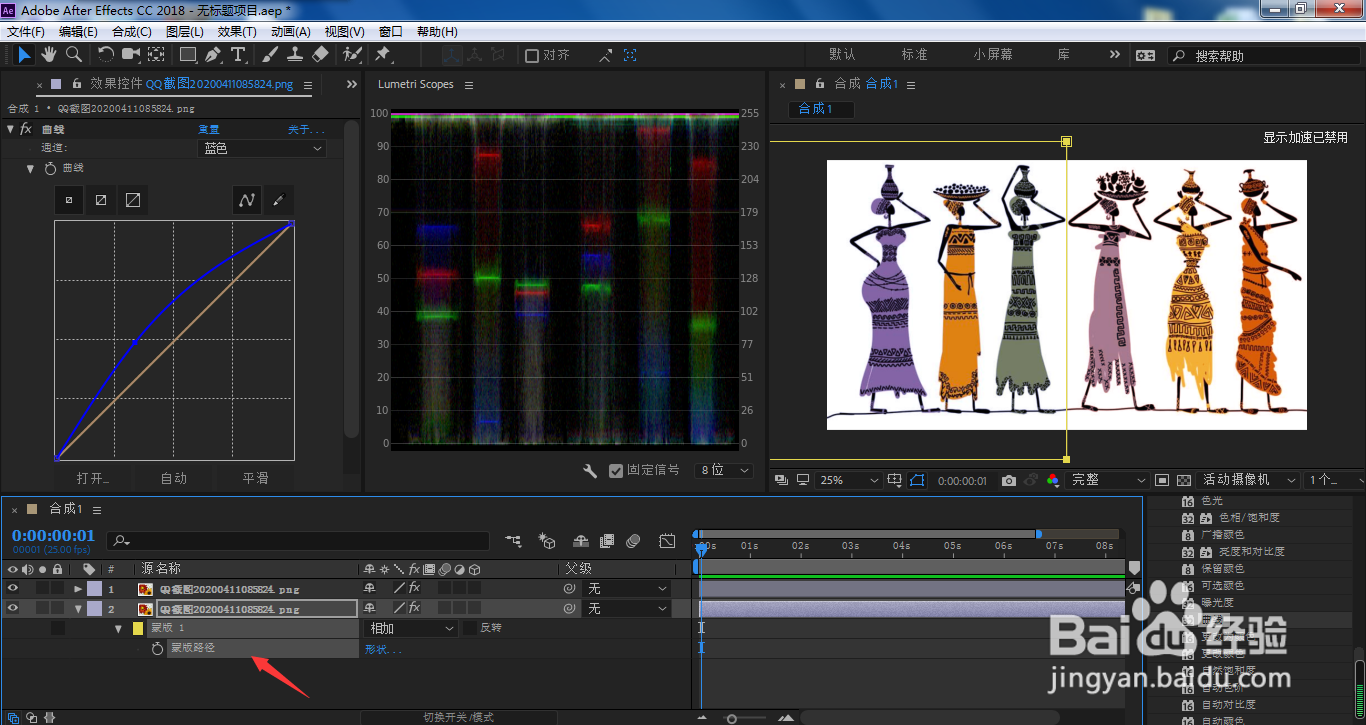1366x725 pixels.
Task: Open layer 1 parent 无 dropdown
Action: tap(627, 589)
